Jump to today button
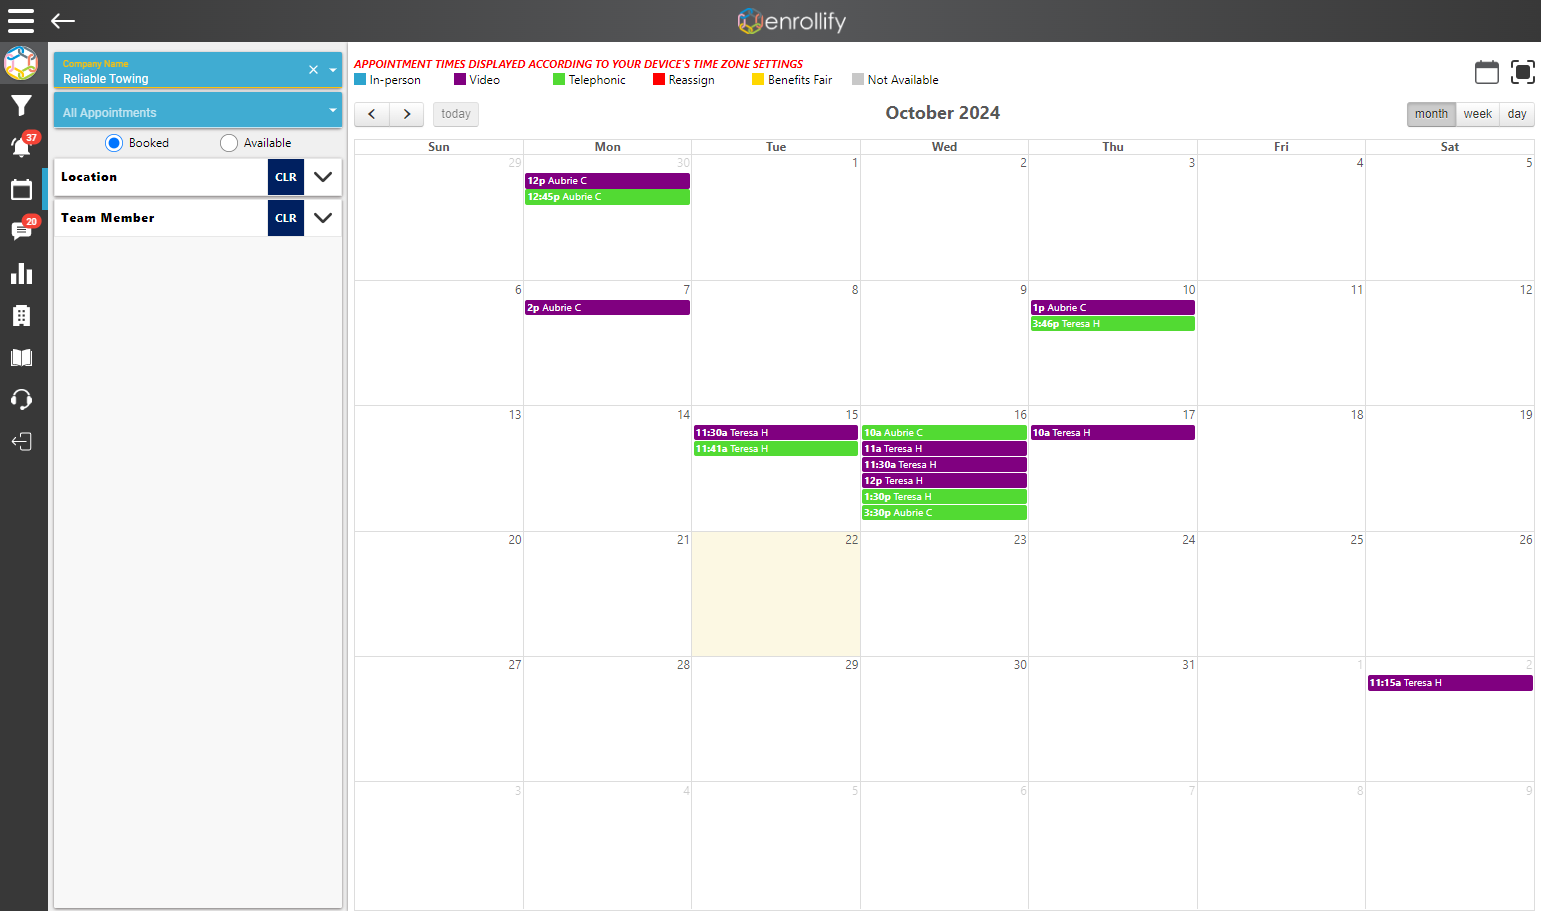 (x=456, y=114)
